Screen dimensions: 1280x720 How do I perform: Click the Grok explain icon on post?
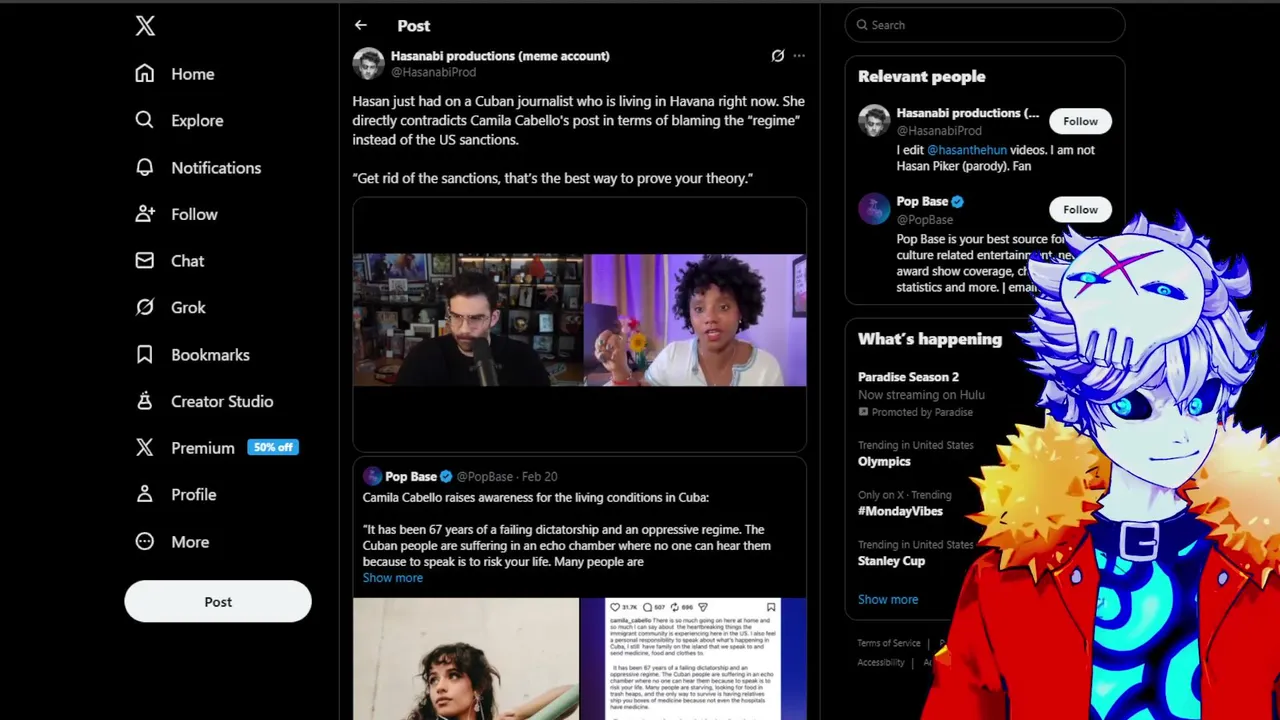(777, 56)
